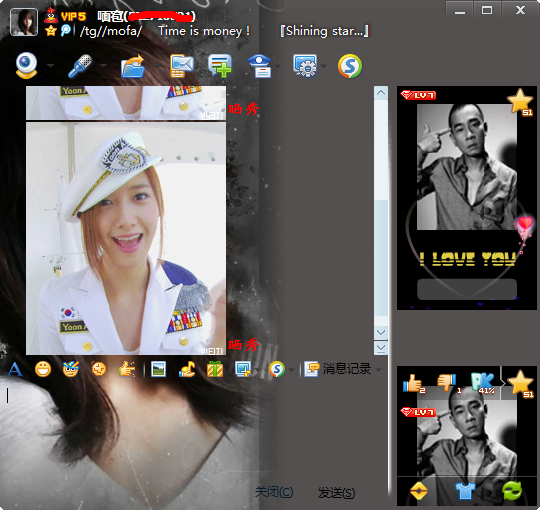
Task: Click the large sailor-hat girl image in chat
Action: coord(126,239)
